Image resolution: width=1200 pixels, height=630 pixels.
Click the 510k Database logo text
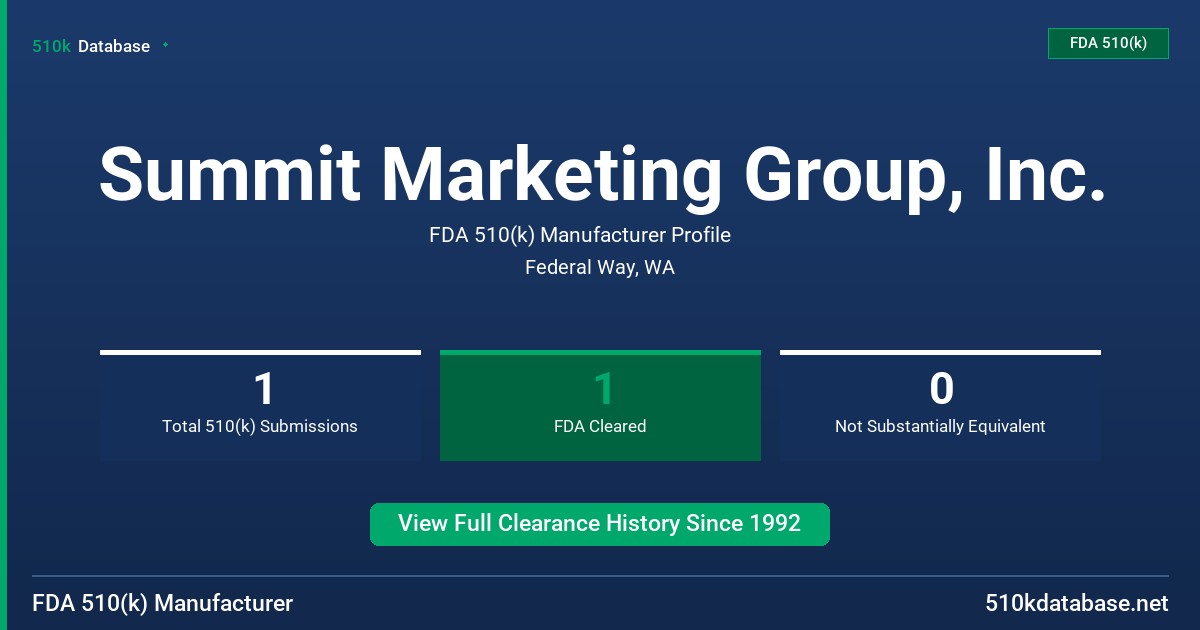(91, 46)
